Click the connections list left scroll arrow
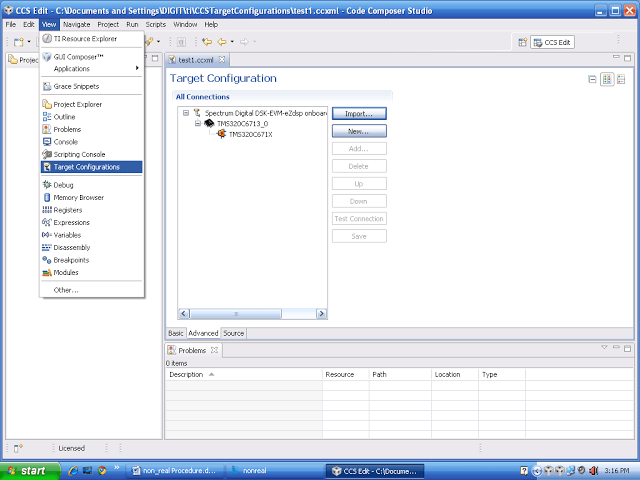The image size is (640, 480). click(x=184, y=313)
